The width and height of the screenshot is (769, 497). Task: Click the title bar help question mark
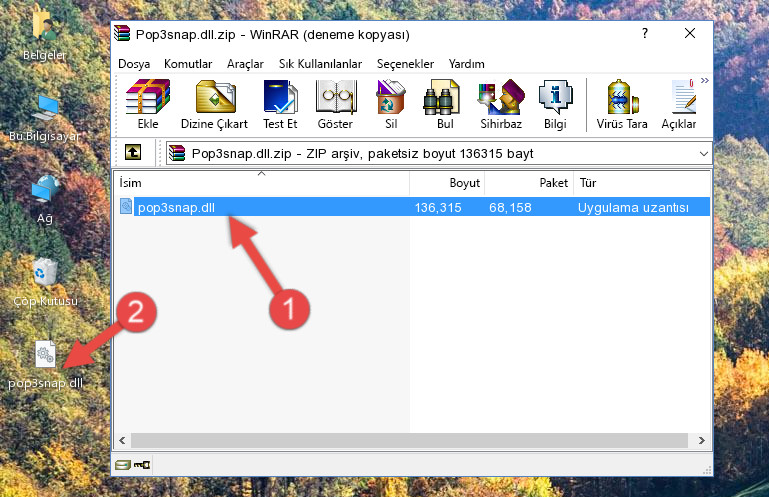pyautogui.click(x=644, y=33)
